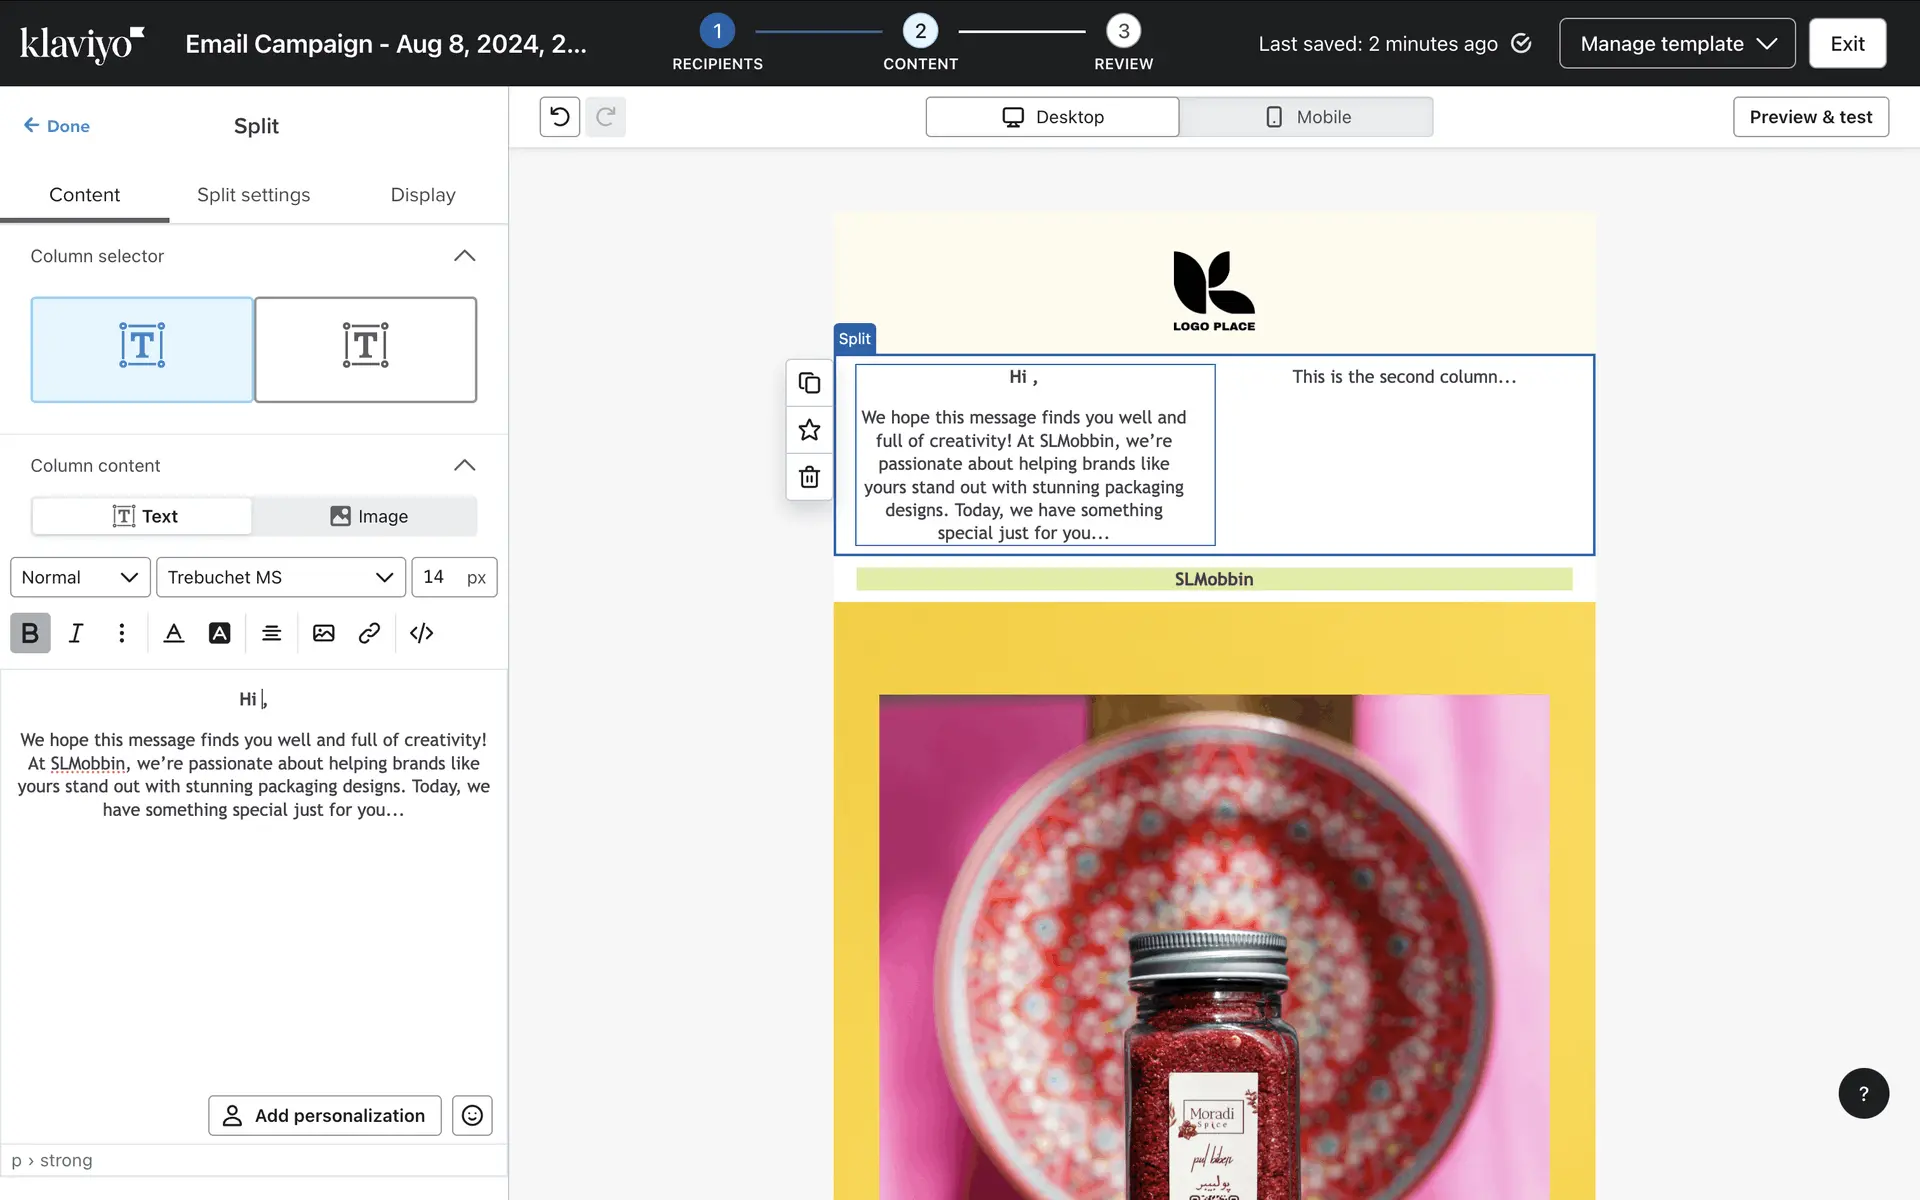
Task: Switch preview to Mobile view
Action: pos(1306,117)
